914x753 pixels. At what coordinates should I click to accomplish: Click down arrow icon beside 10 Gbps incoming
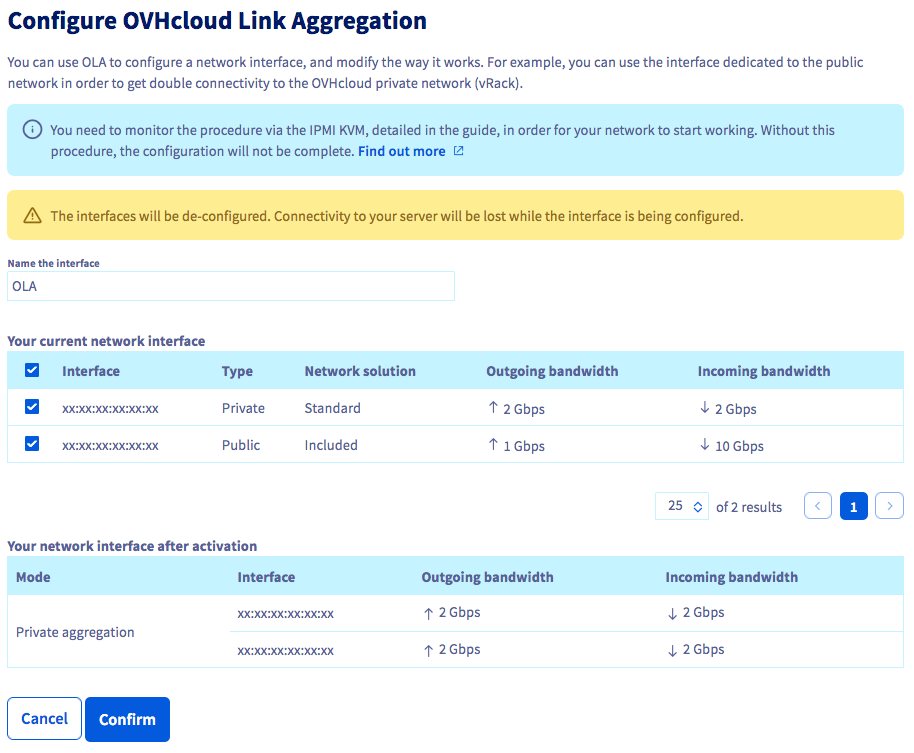click(705, 445)
